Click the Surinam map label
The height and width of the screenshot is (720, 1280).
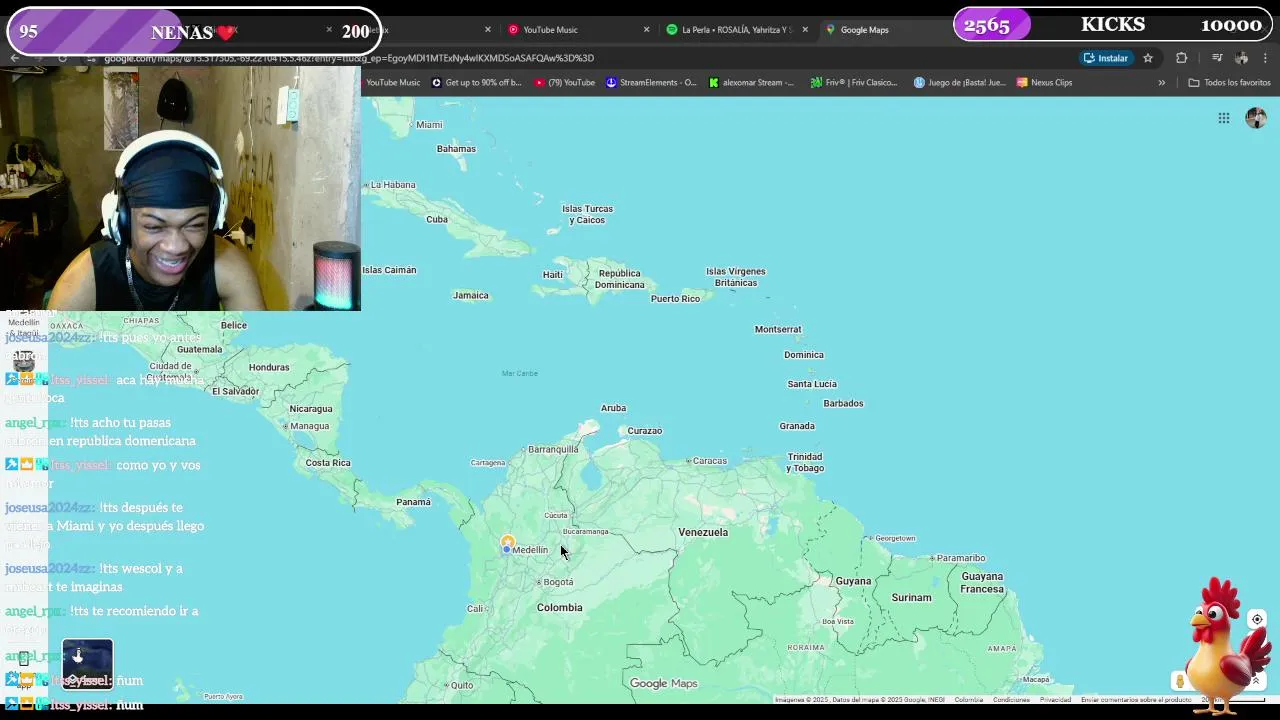(x=911, y=598)
